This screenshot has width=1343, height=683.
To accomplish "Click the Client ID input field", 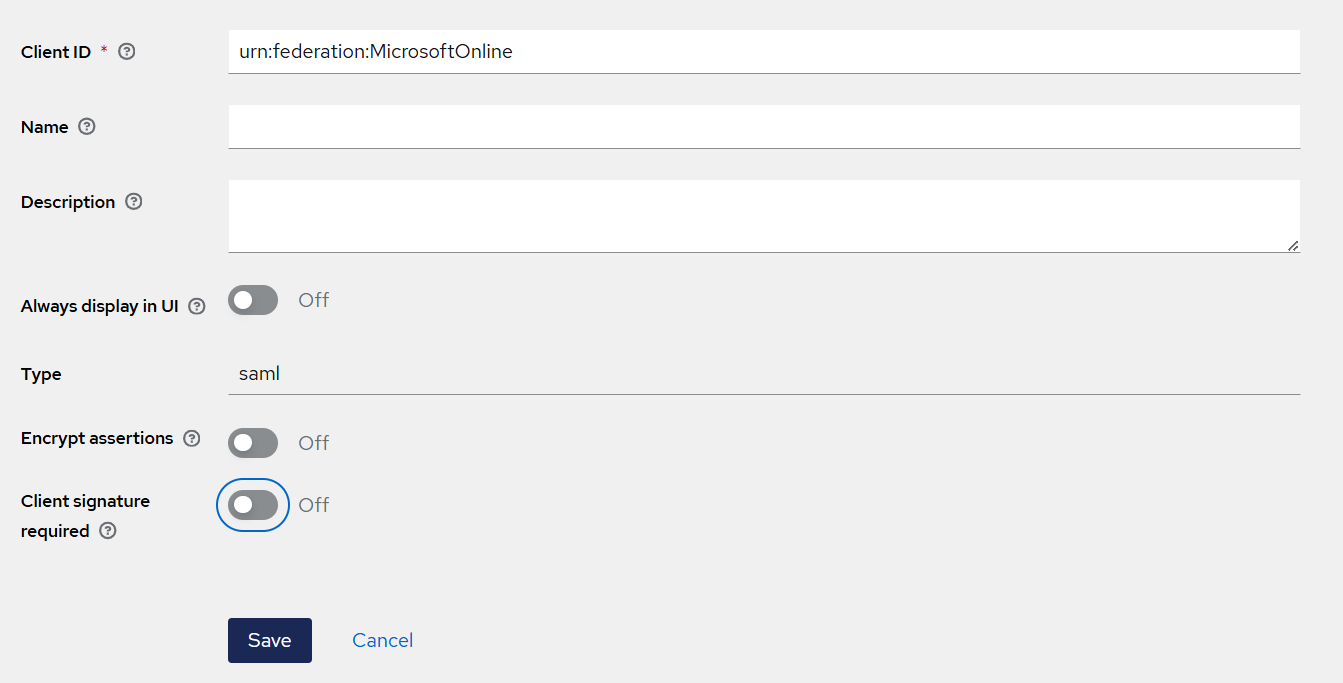I will click(x=763, y=52).
